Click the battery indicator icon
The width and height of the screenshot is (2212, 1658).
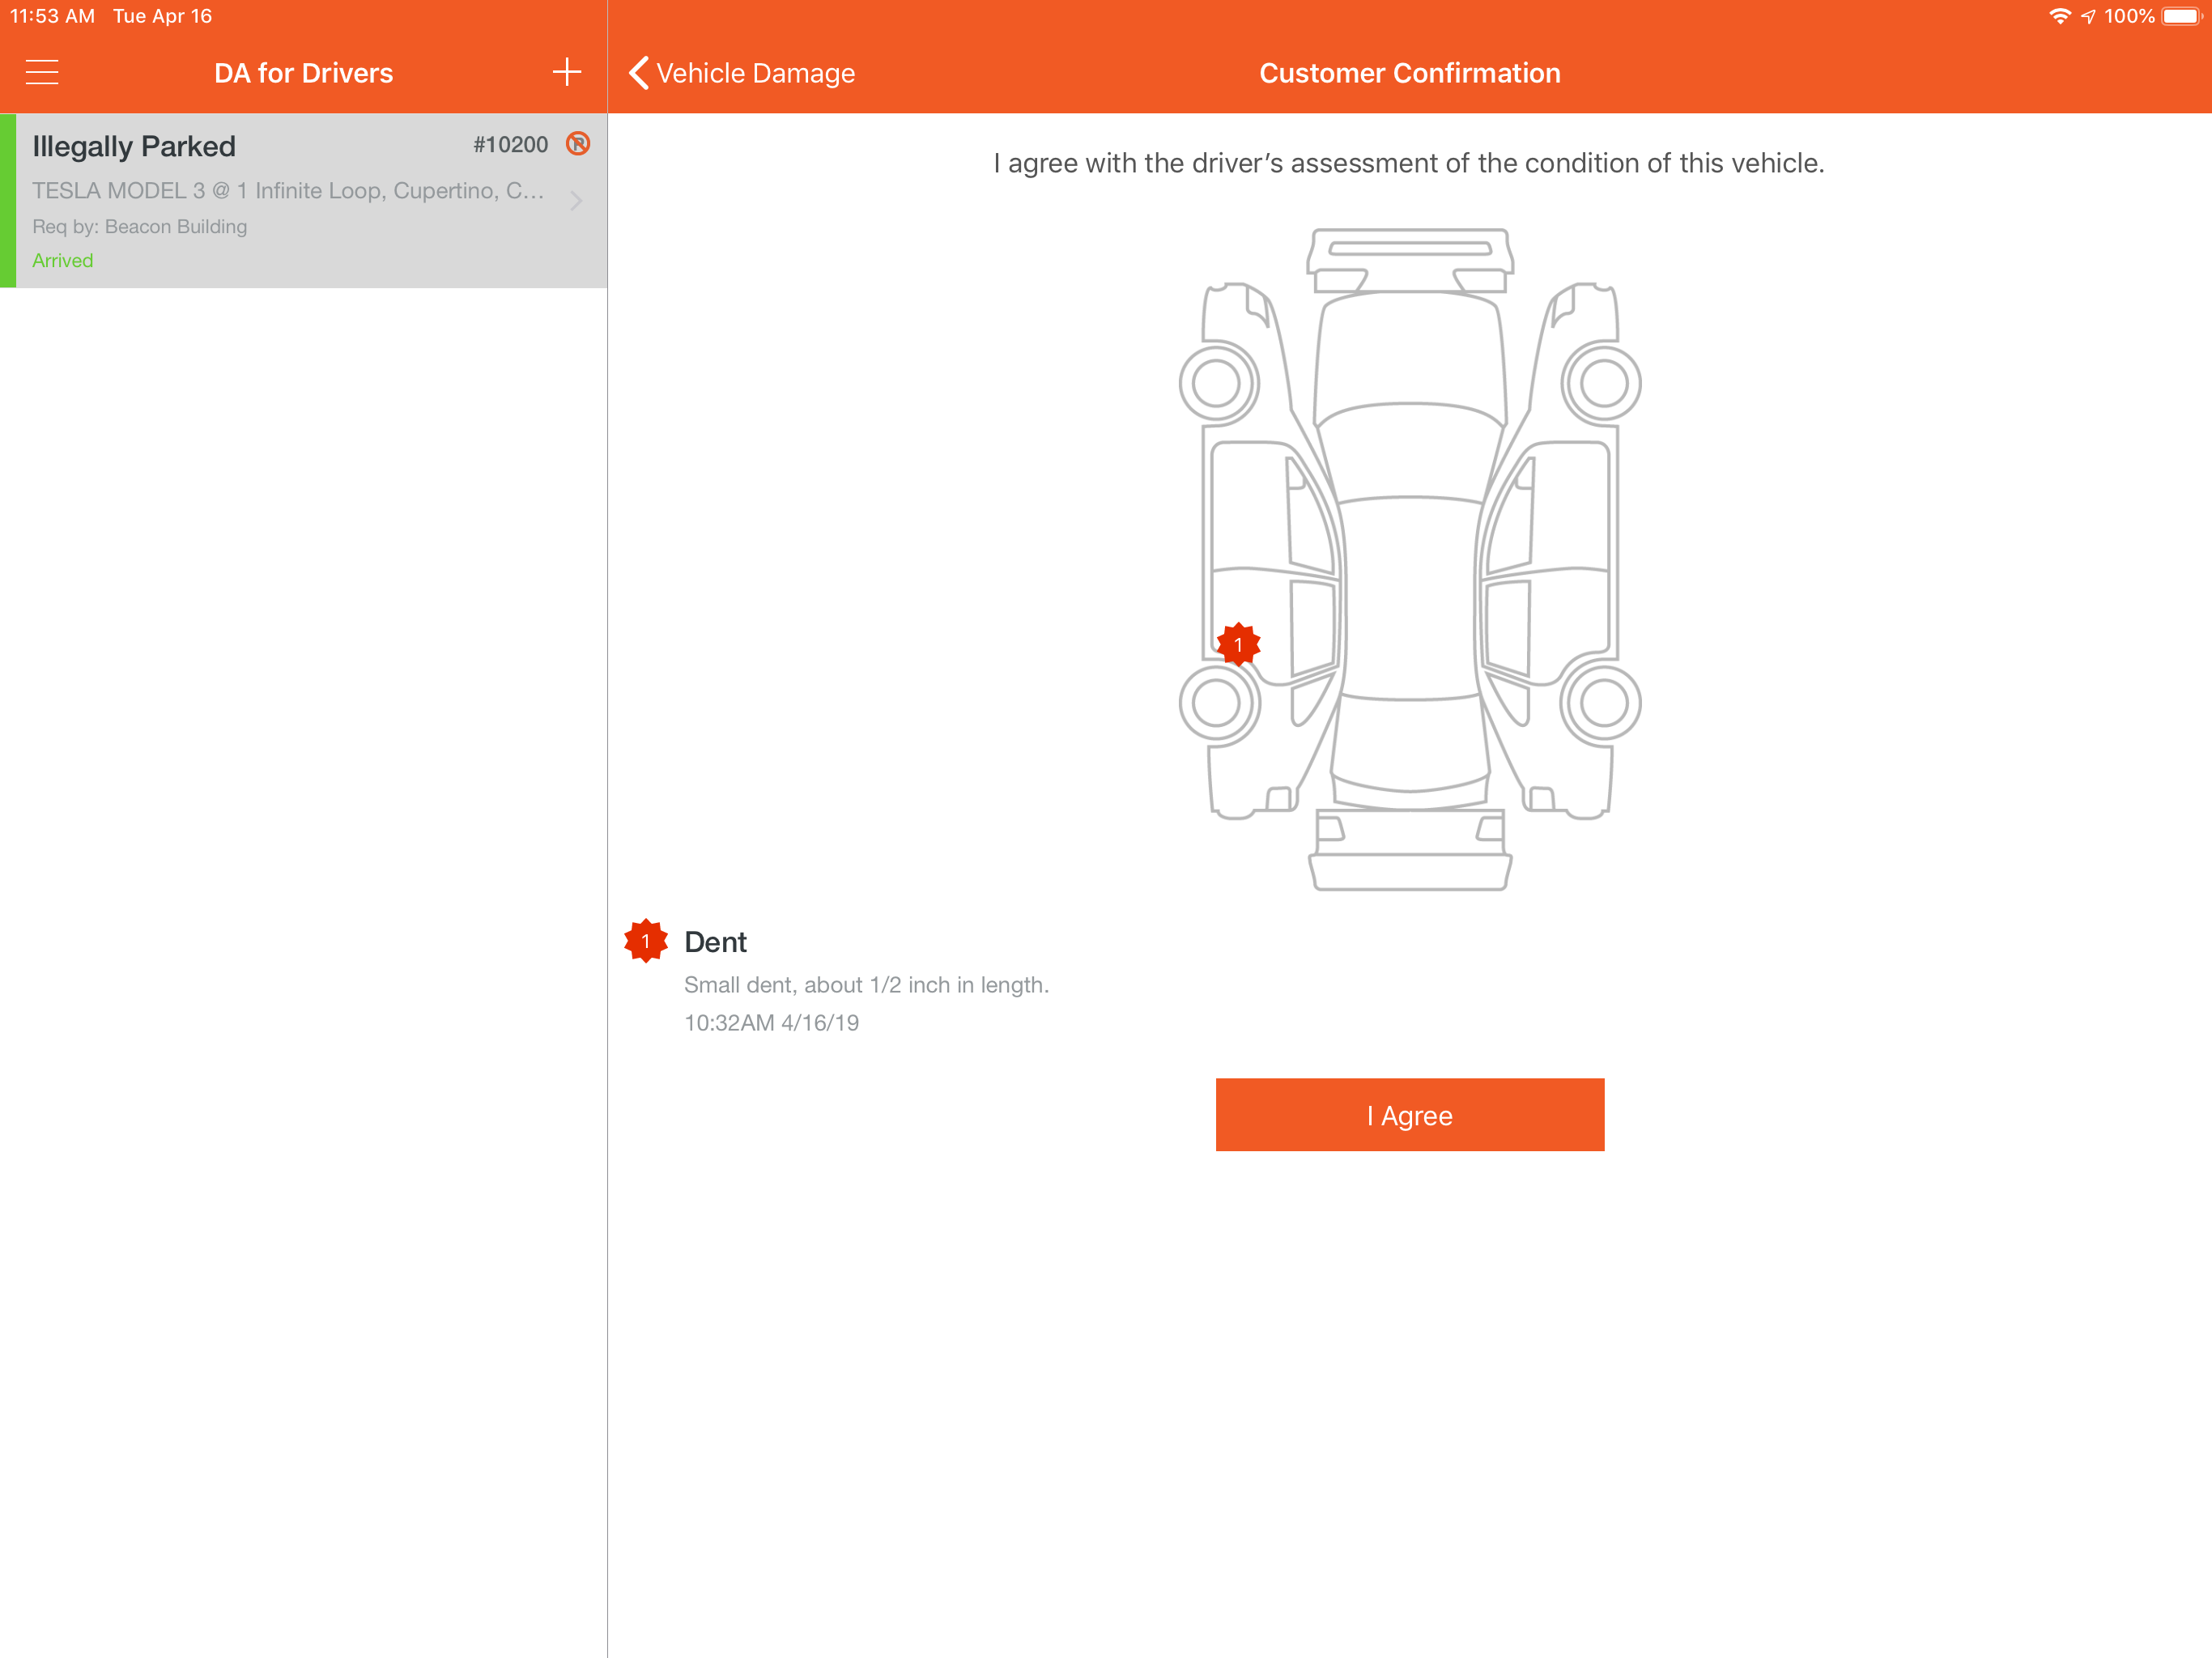(x=2182, y=16)
